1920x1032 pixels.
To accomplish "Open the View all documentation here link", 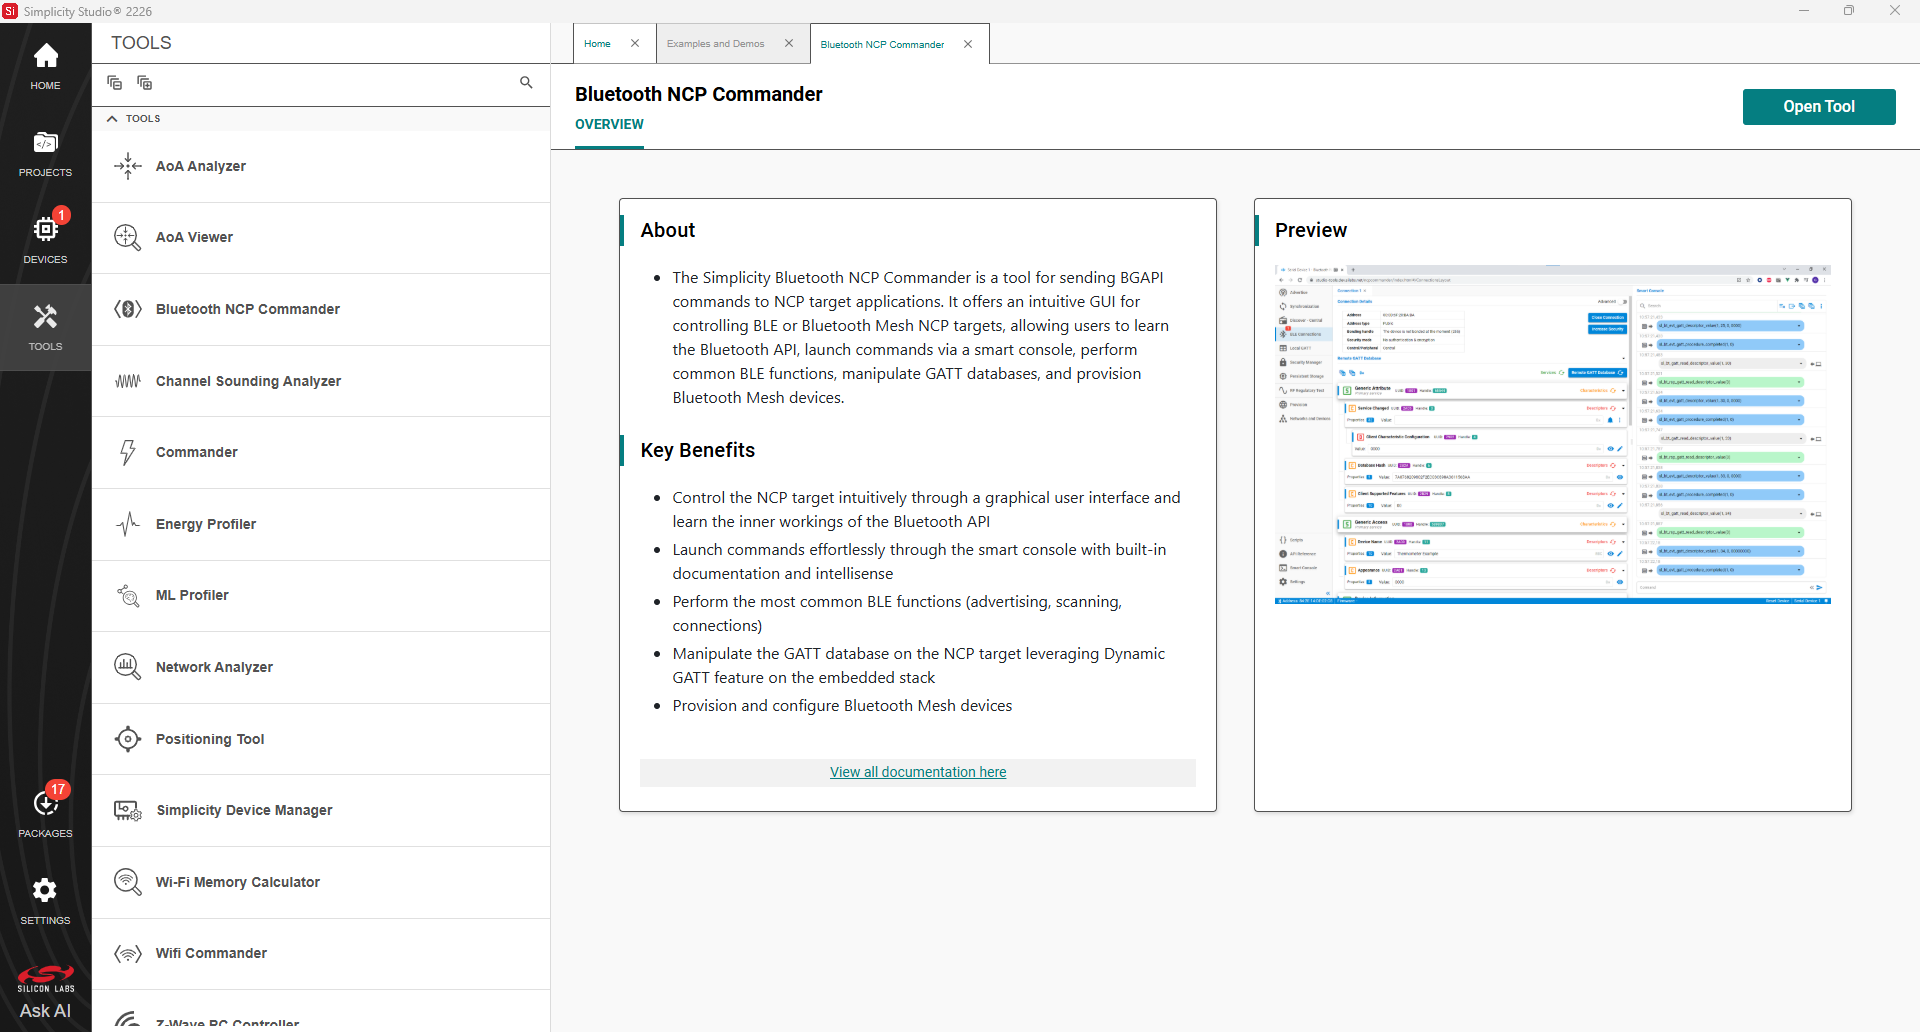I will point(918,772).
